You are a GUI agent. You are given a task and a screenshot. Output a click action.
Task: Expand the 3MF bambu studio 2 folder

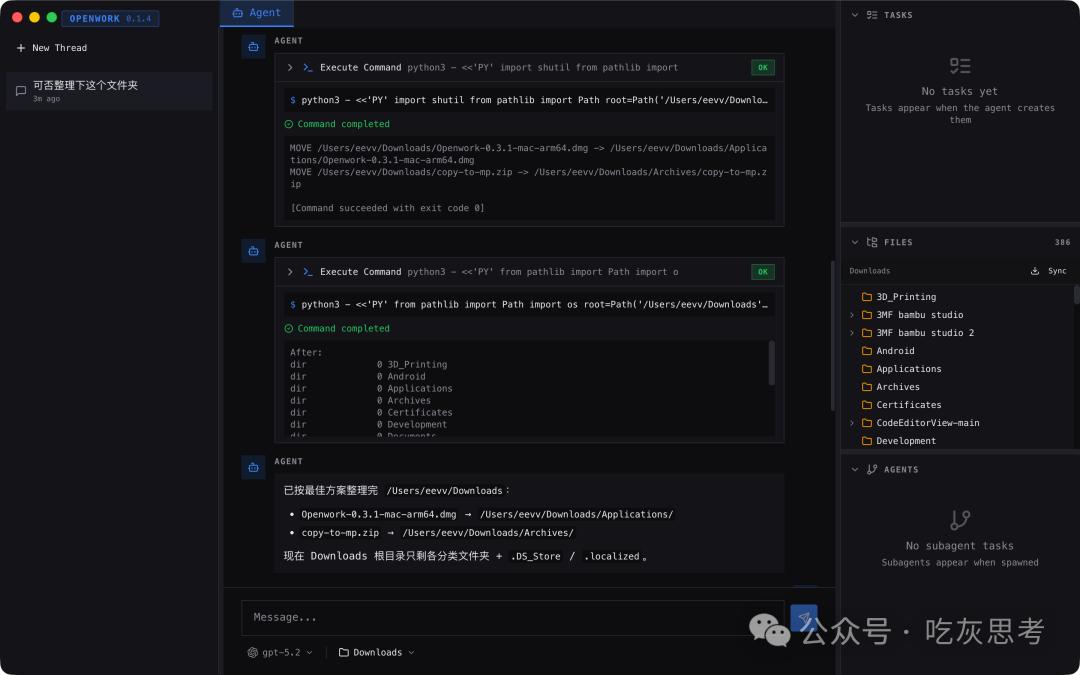click(x=852, y=333)
